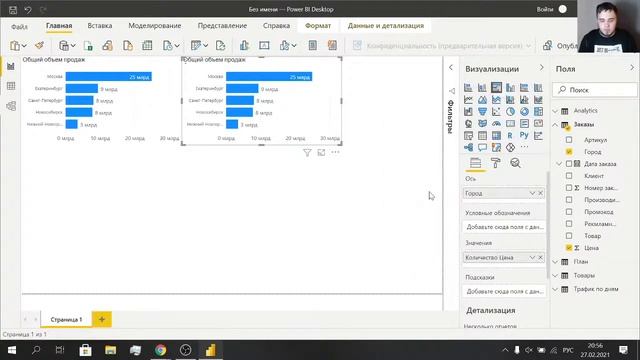Expand the План table in Fields
640x360 pixels.
[x=555, y=262]
